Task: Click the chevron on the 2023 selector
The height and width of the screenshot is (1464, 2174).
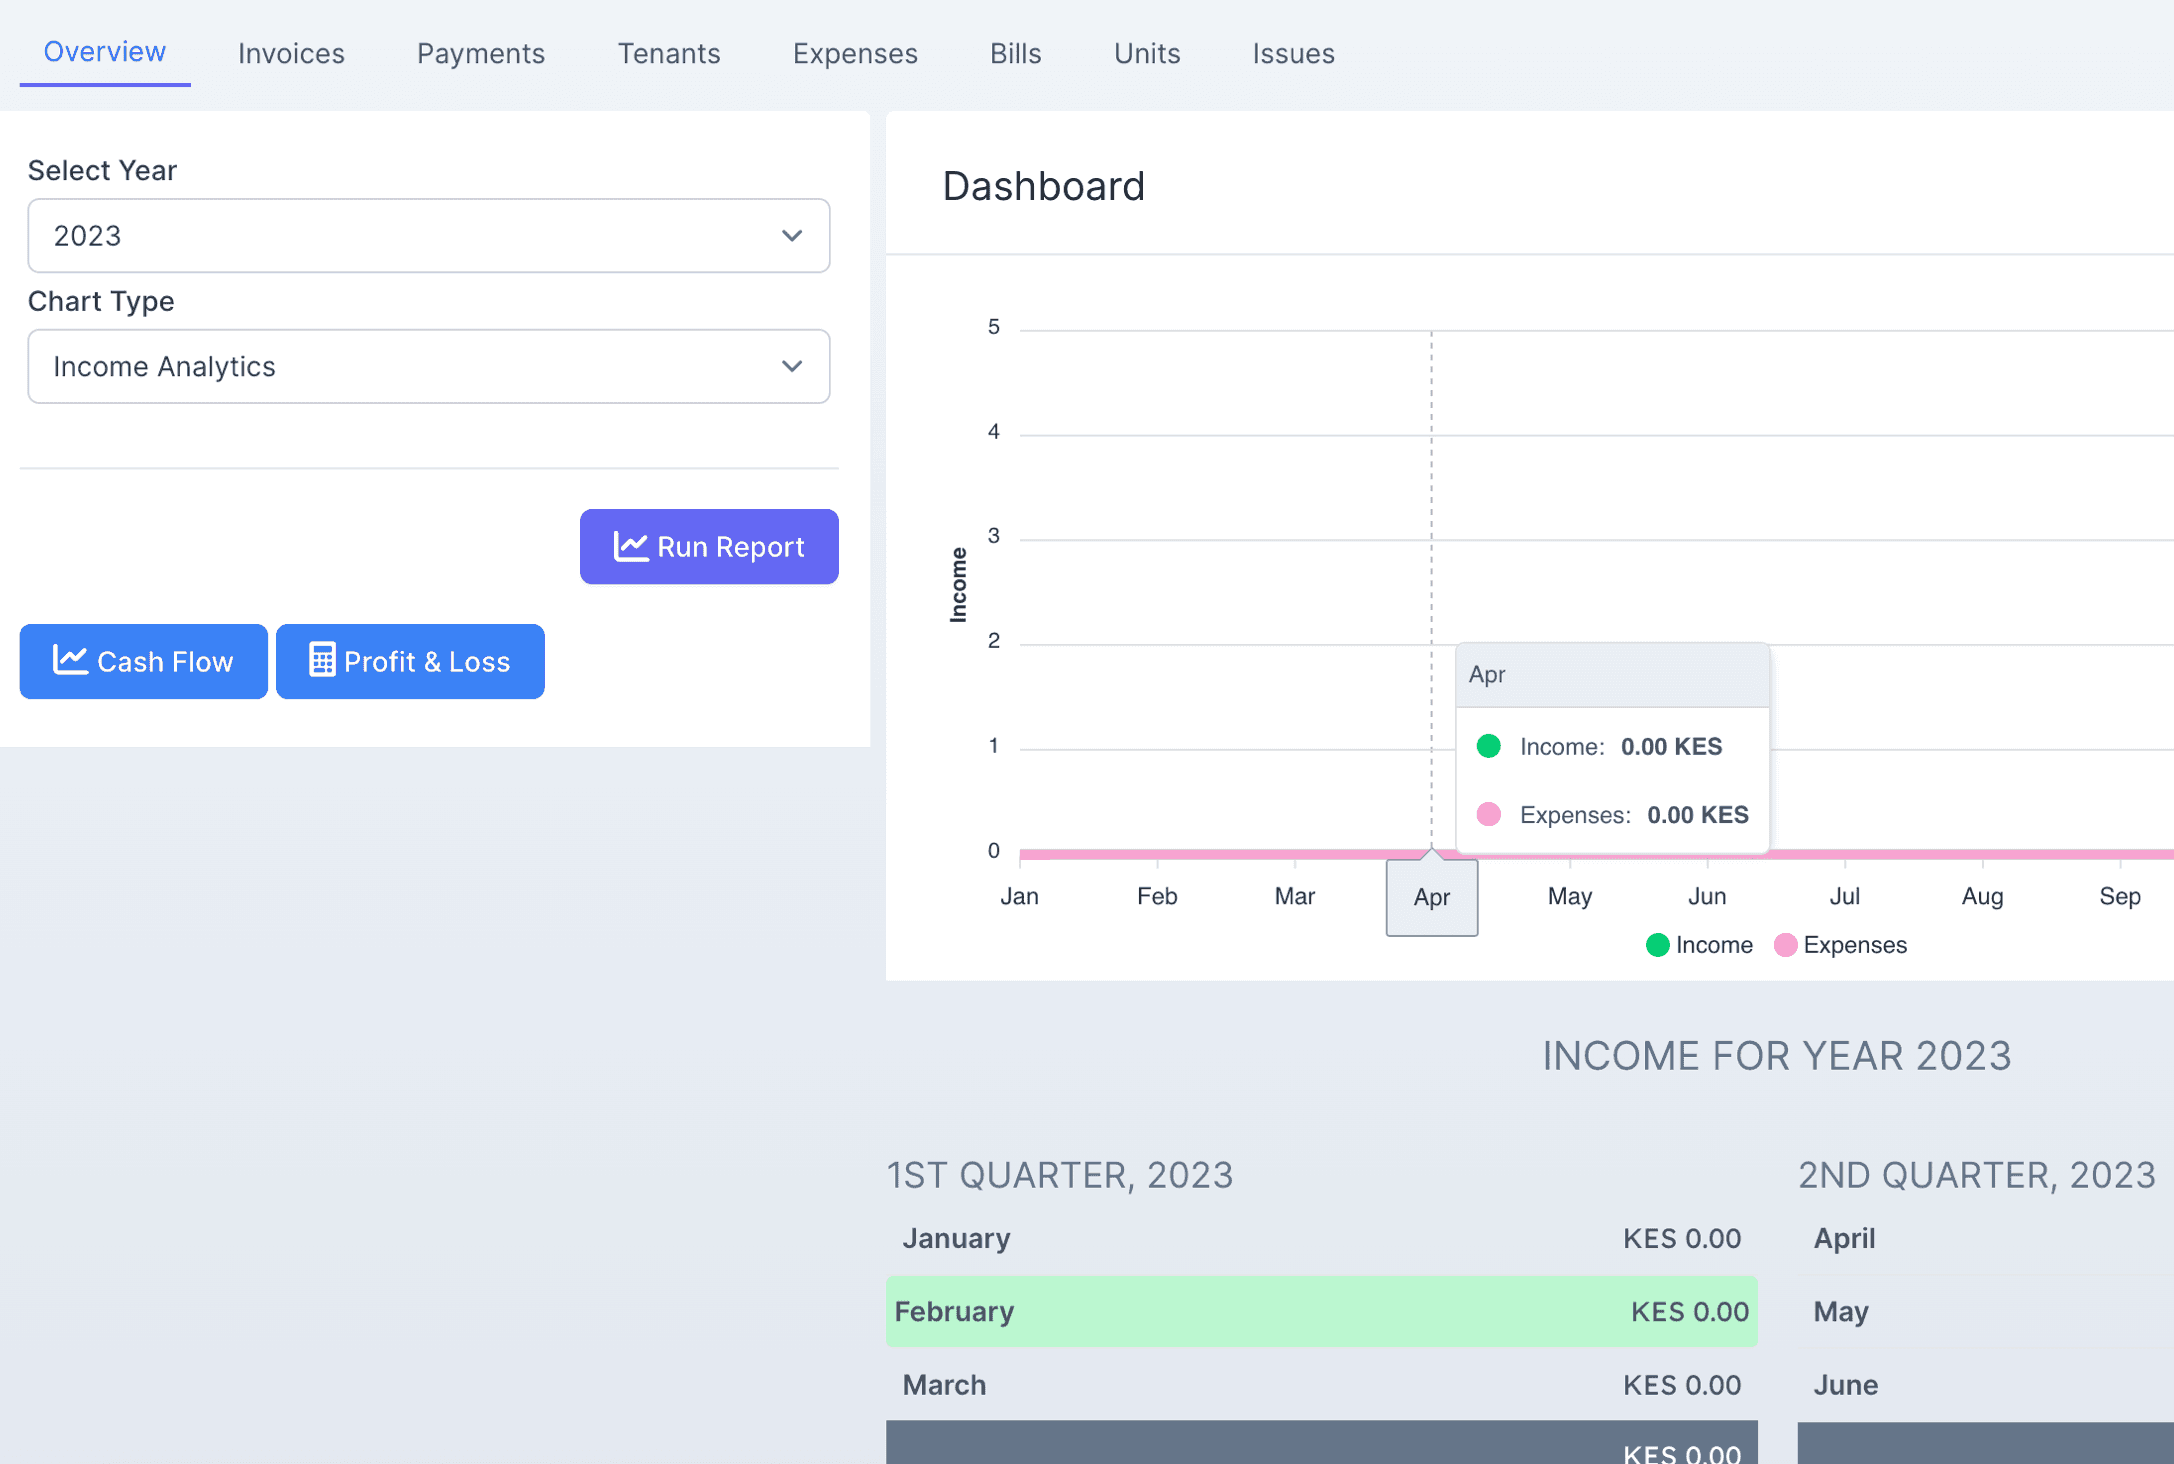Action: (x=792, y=236)
